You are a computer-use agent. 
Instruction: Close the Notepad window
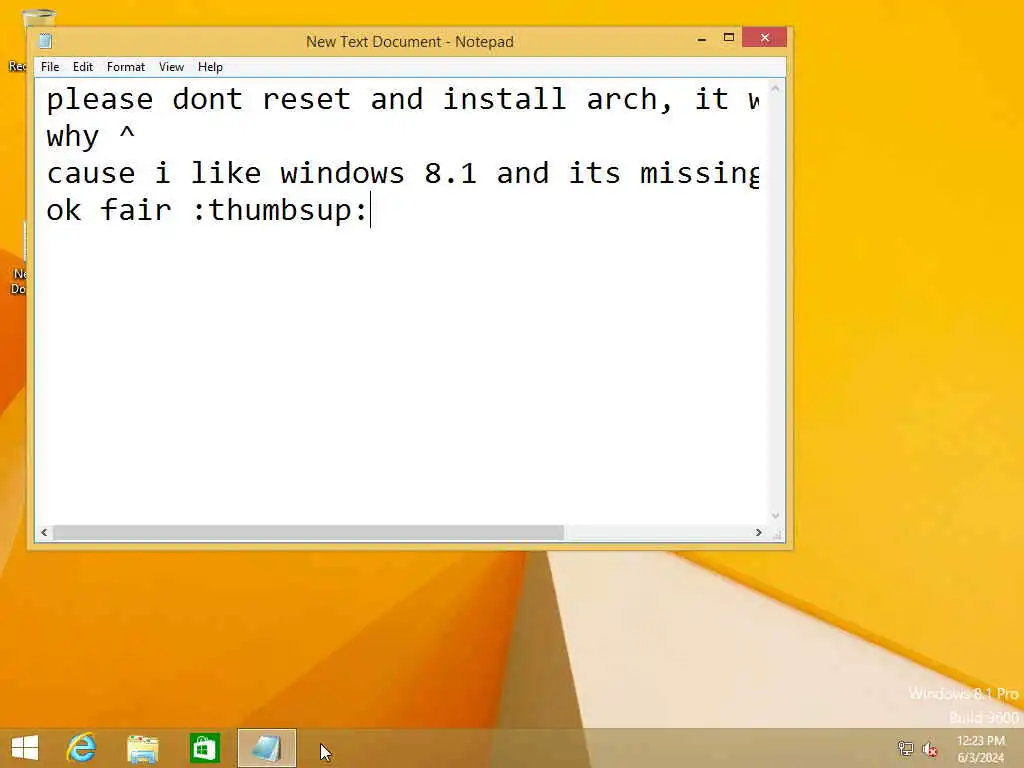click(765, 38)
